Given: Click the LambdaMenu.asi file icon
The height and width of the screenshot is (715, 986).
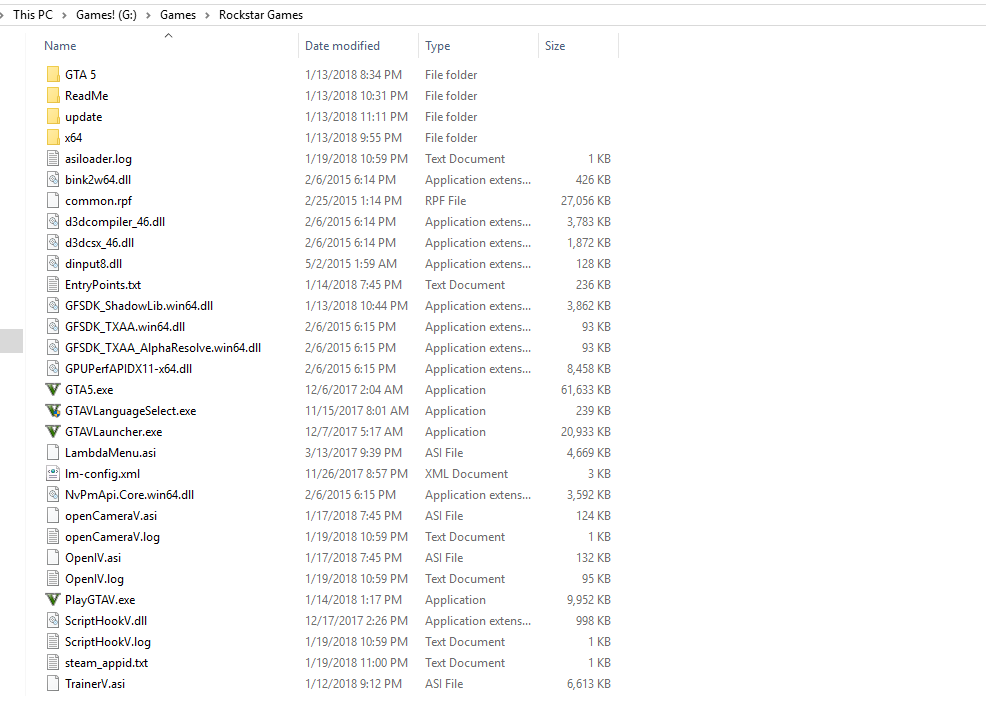Looking at the screenshot, I should (x=53, y=453).
